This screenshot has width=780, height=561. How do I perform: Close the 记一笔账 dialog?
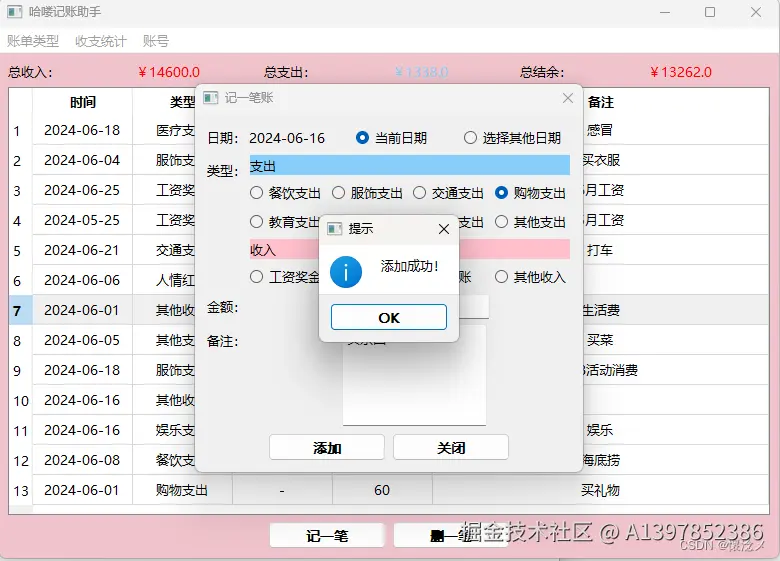coord(568,98)
